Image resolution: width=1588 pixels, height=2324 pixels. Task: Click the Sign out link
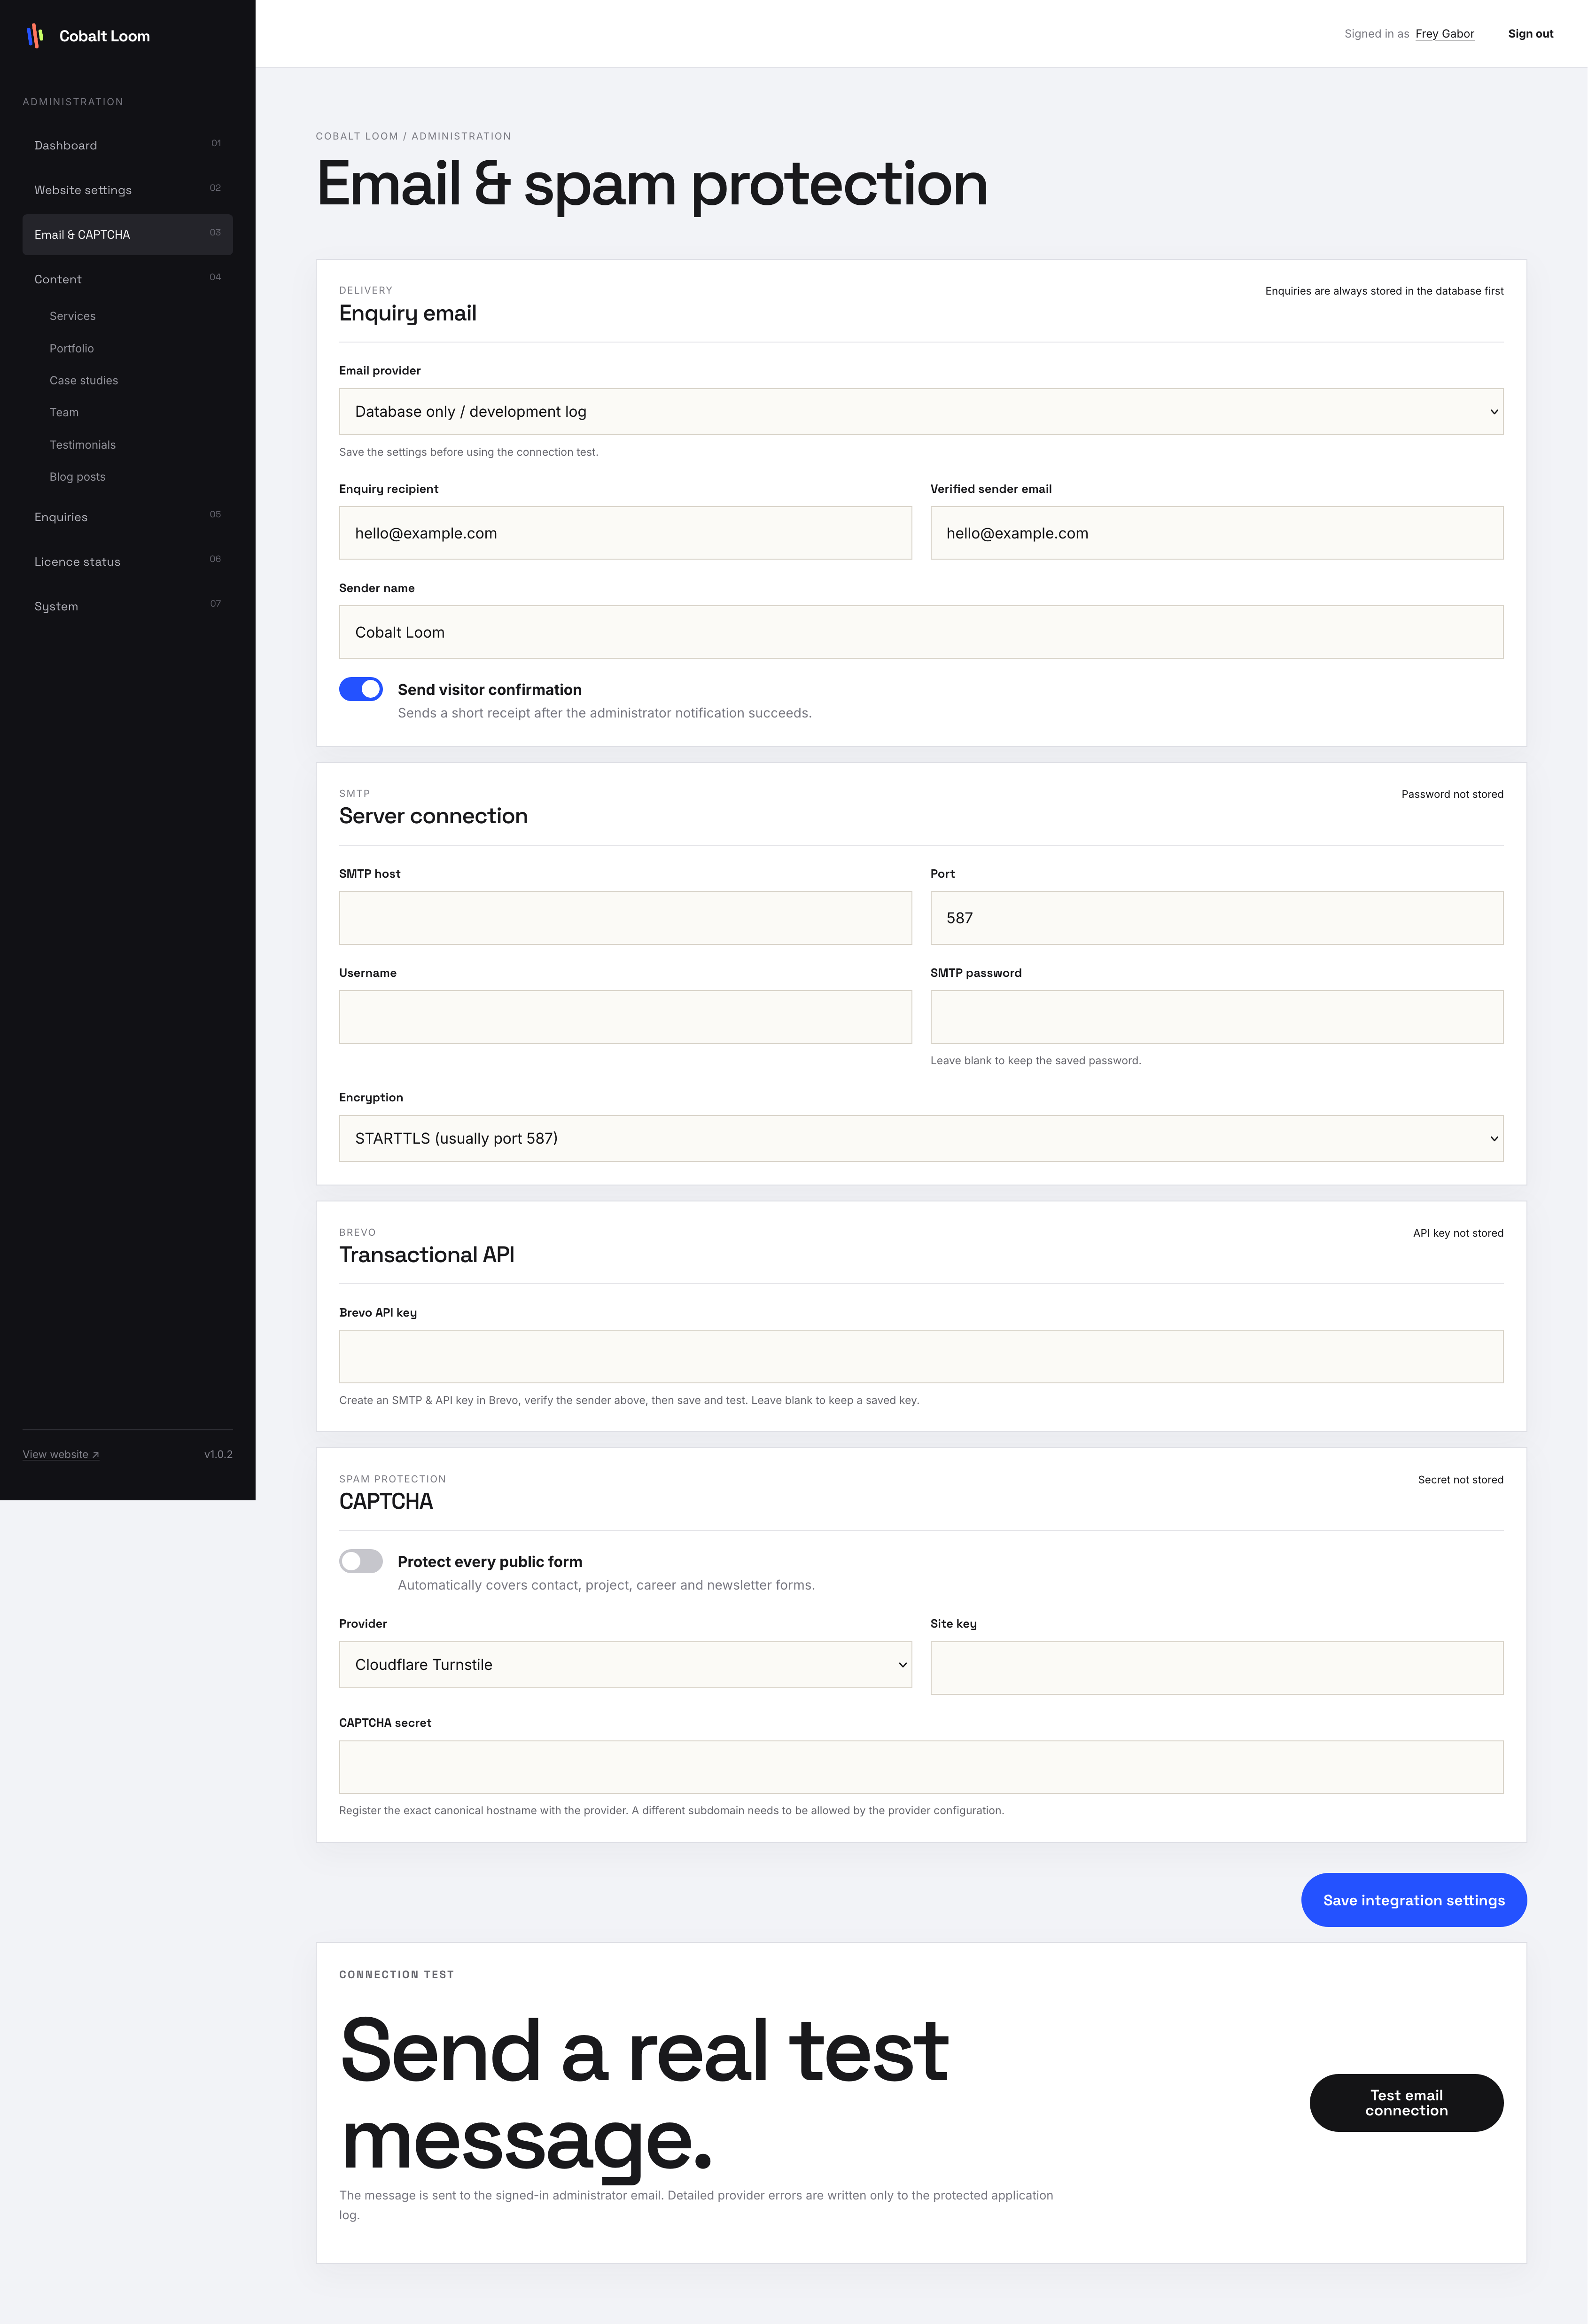[x=1530, y=34]
